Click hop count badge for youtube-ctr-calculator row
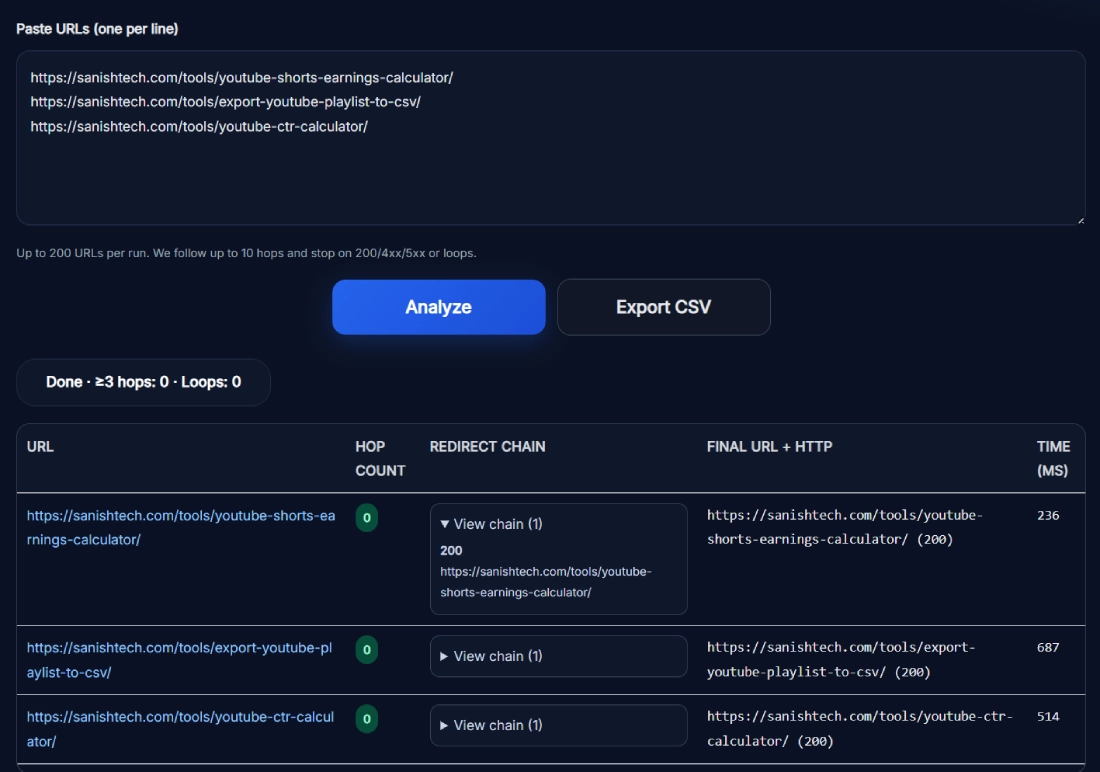Viewport: 1100px width, 772px height. pyautogui.click(x=367, y=719)
